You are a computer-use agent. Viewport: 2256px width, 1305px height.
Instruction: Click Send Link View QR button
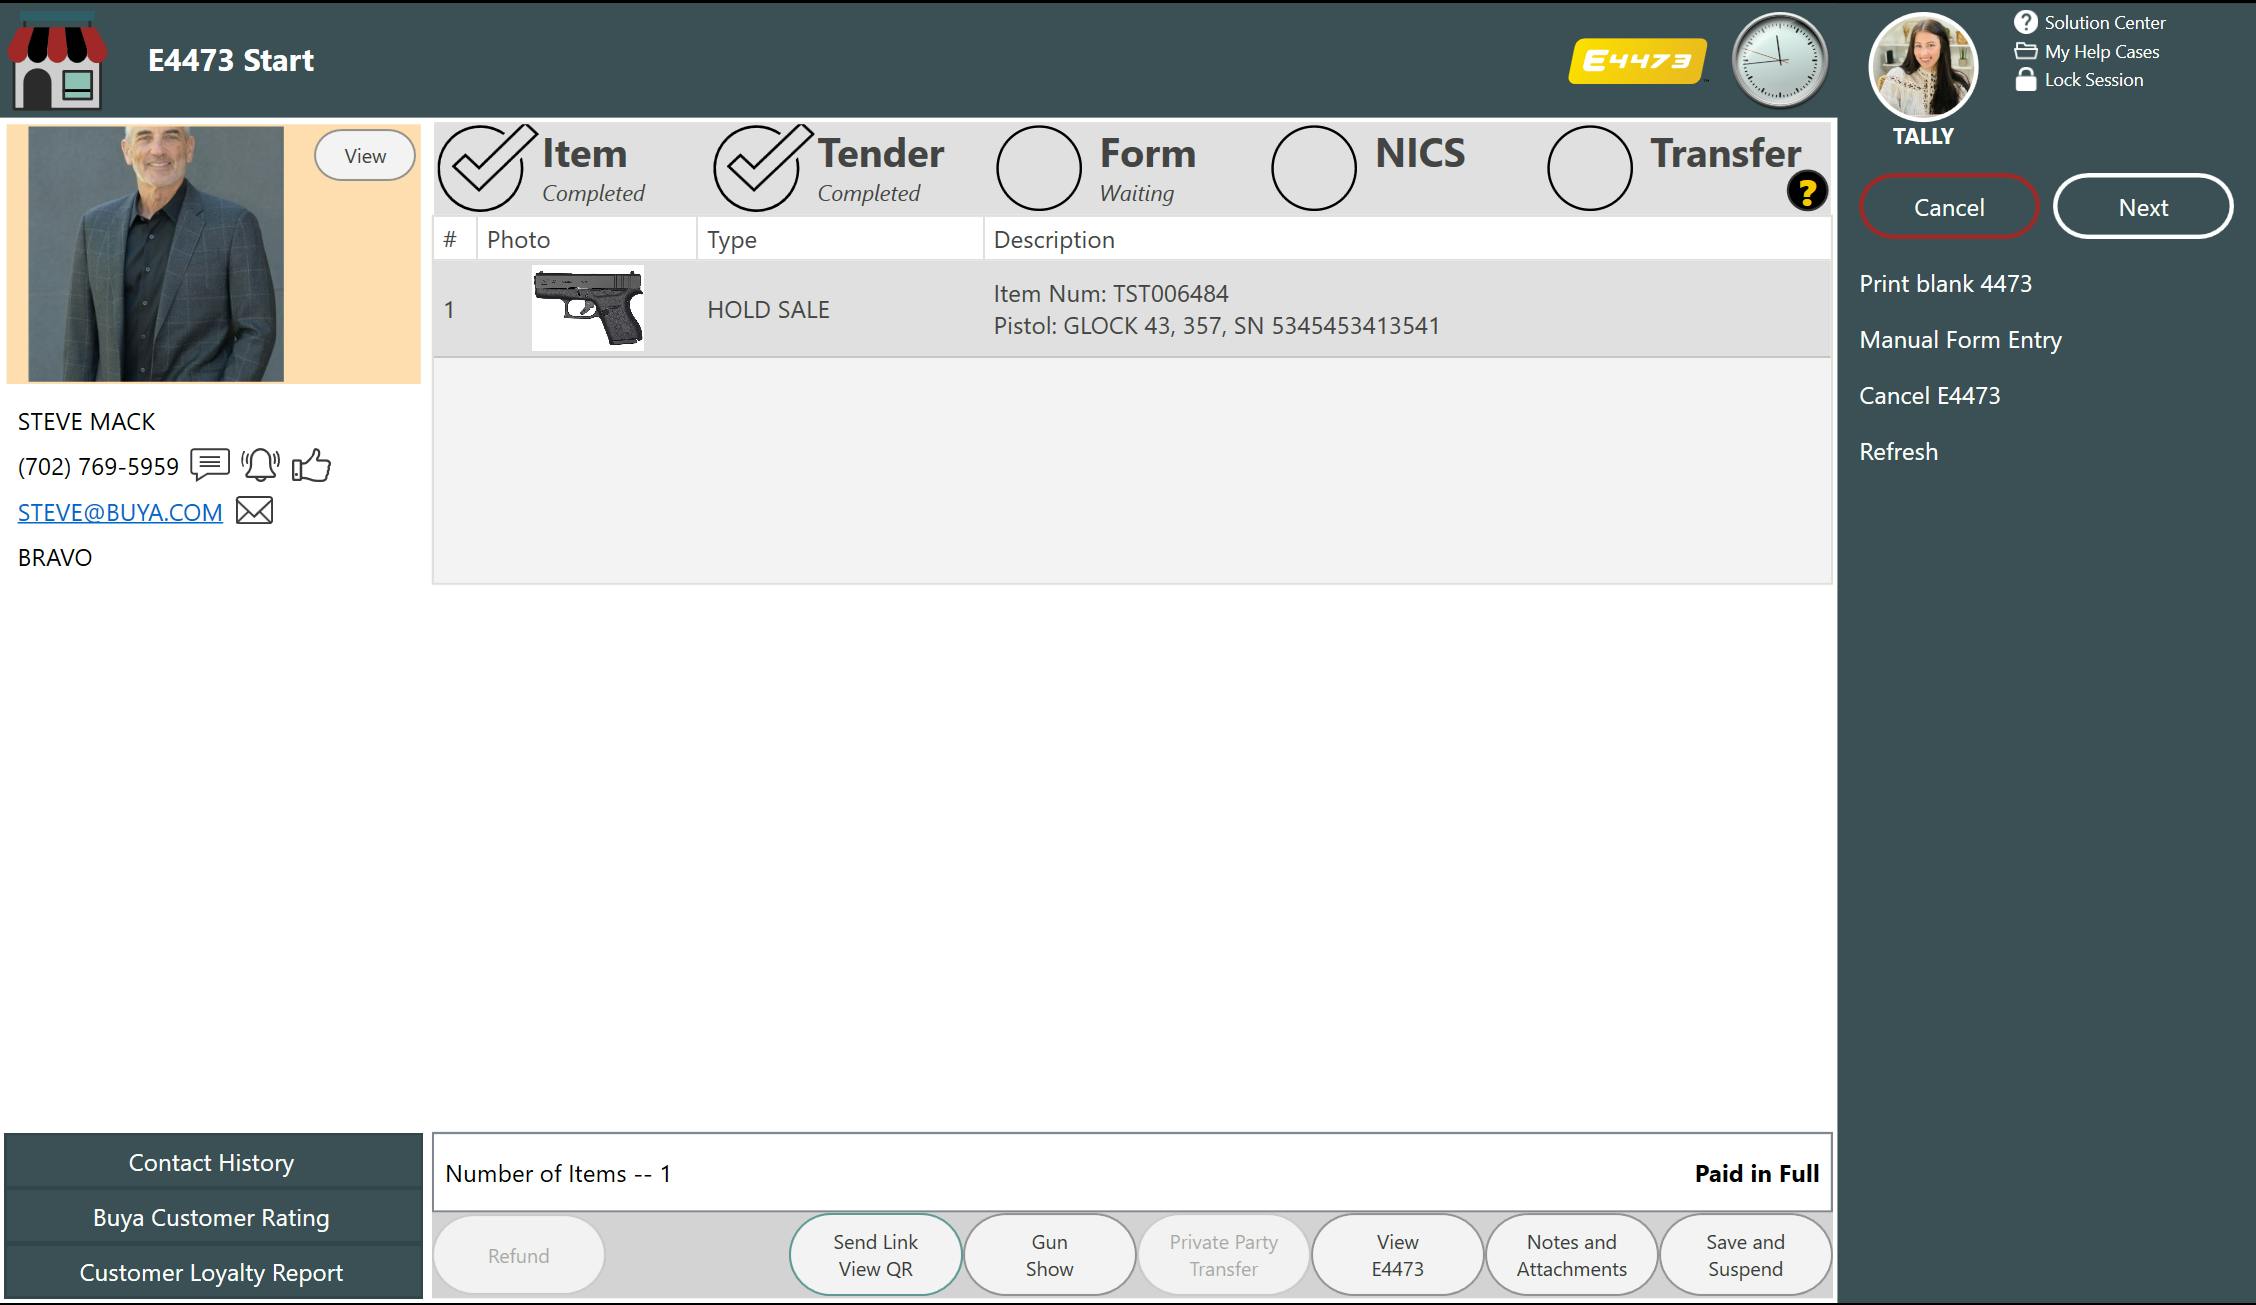point(875,1255)
